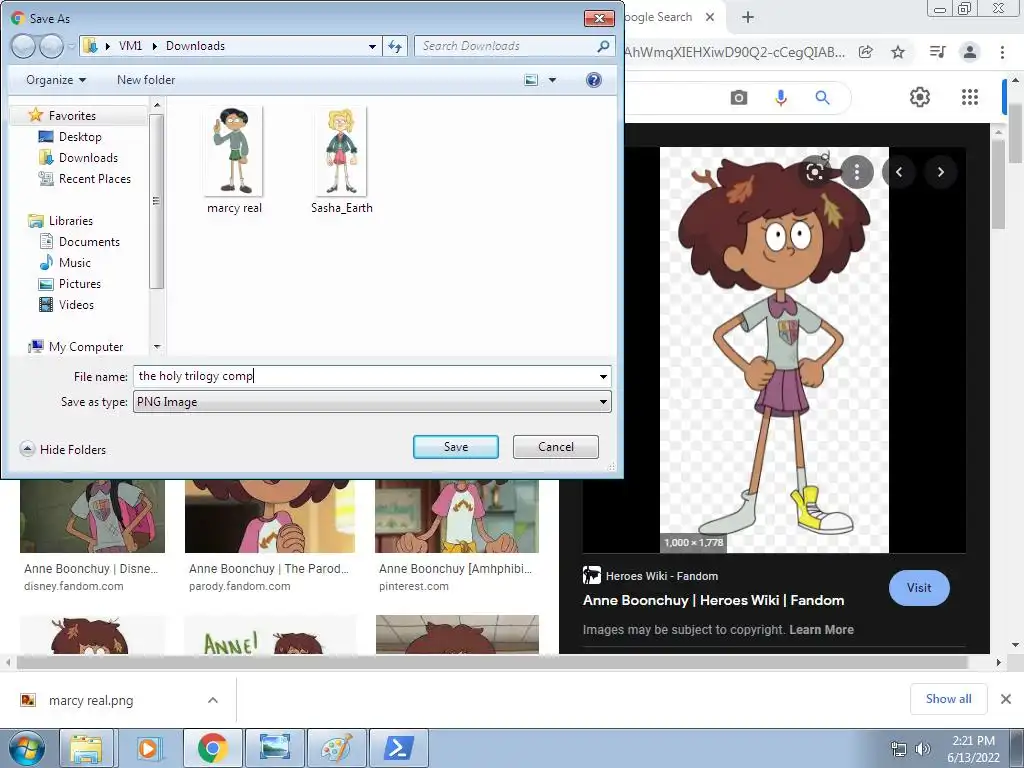
Task: Open Paint from taskbar
Action: 336,748
